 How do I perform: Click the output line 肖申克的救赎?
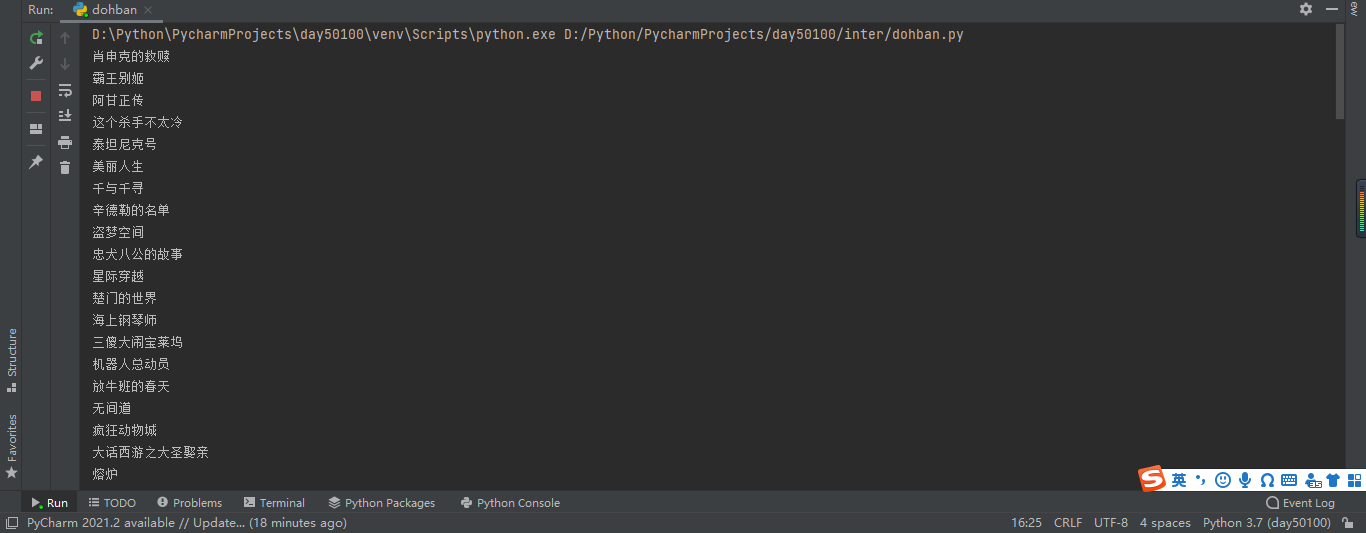[x=131, y=56]
